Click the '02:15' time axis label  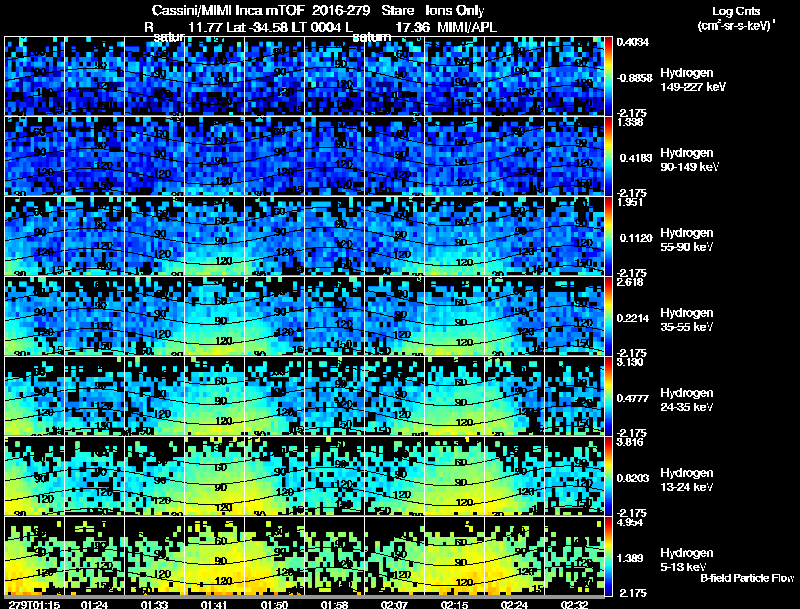point(455,604)
